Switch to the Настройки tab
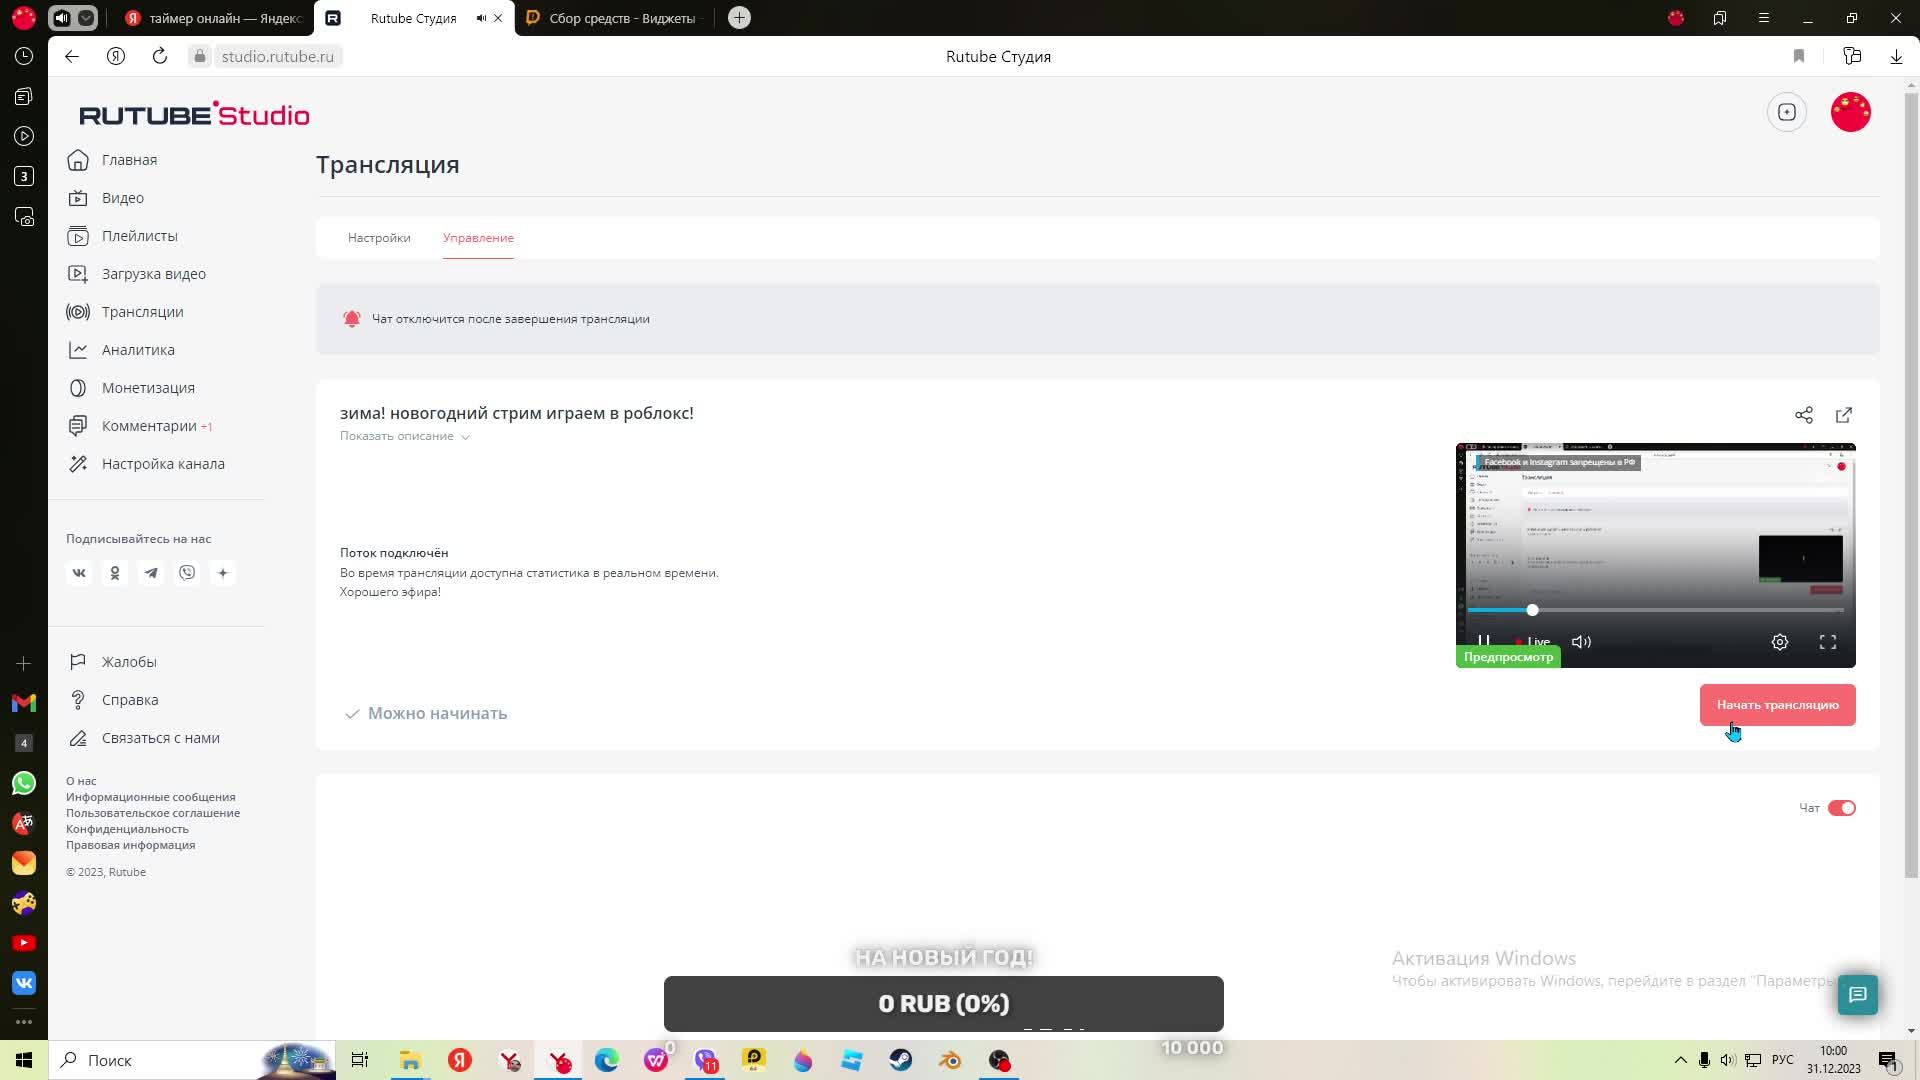The image size is (1920, 1080). click(379, 238)
